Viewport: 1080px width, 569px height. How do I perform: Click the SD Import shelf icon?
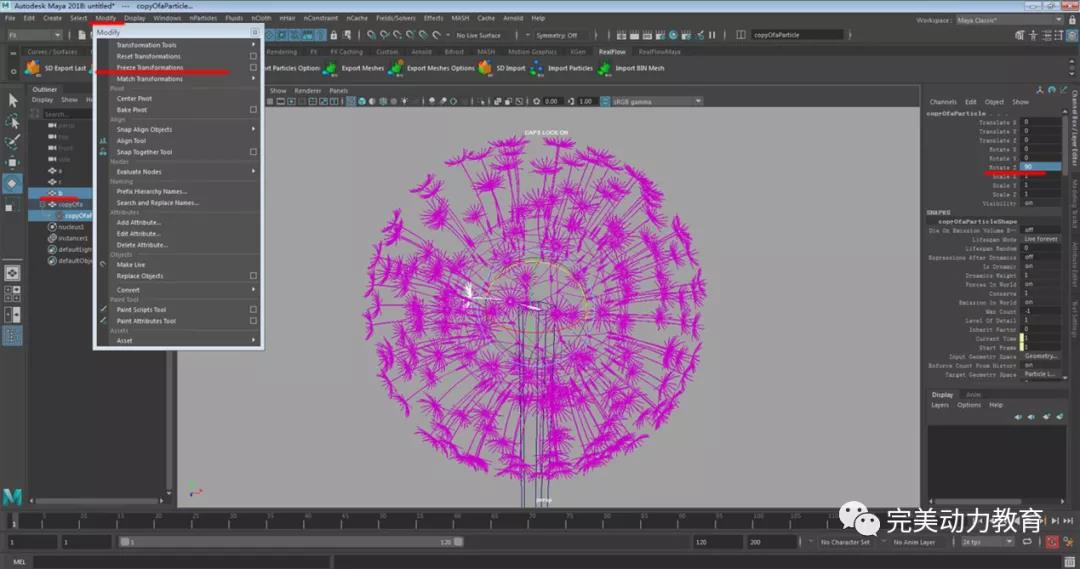pos(485,68)
